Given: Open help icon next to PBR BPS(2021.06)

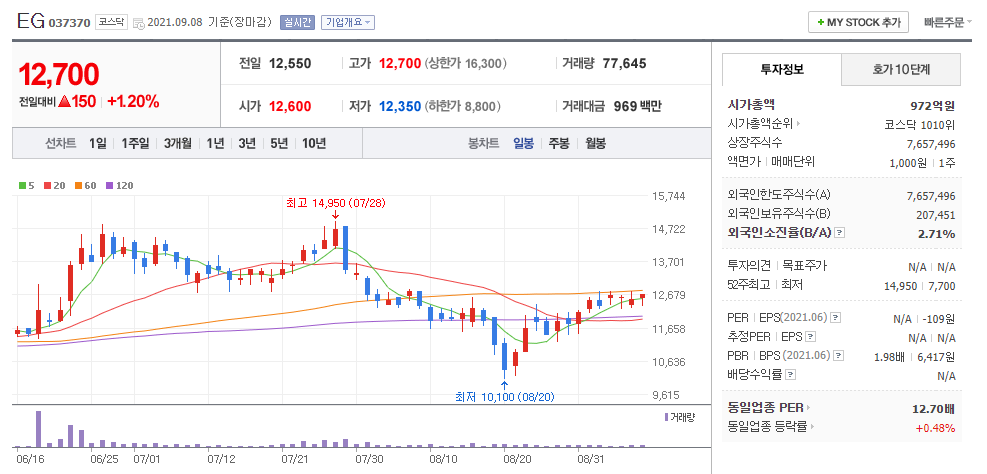Looking at the screenshot, I should click(x=838, y=356).
